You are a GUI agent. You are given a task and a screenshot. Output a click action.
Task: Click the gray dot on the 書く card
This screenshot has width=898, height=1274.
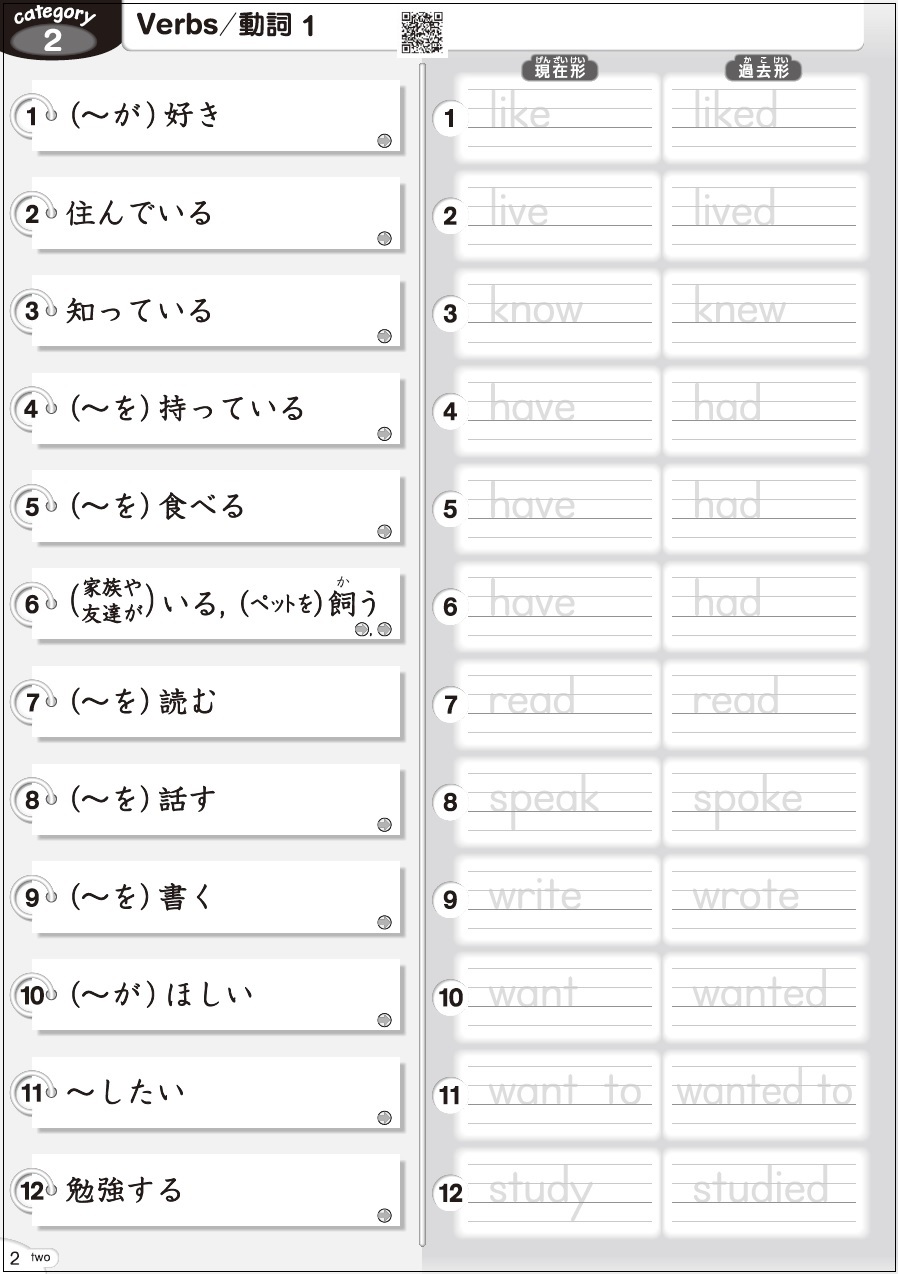[x=384, y=923]
